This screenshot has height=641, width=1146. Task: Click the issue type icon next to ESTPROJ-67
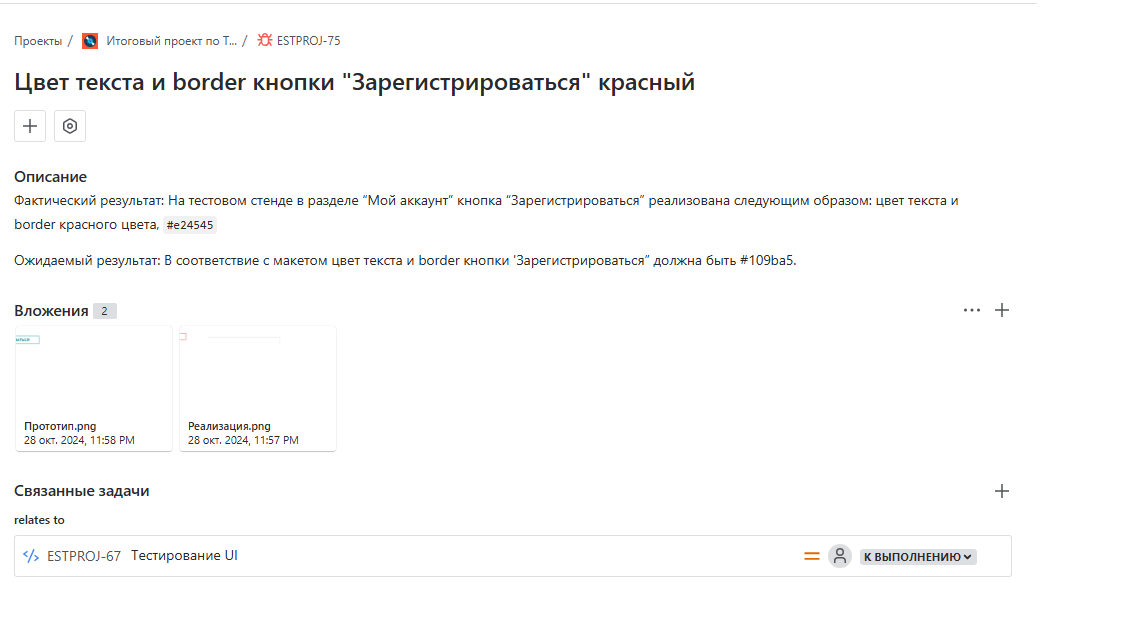pyautogui.click(x=31, y=556)
